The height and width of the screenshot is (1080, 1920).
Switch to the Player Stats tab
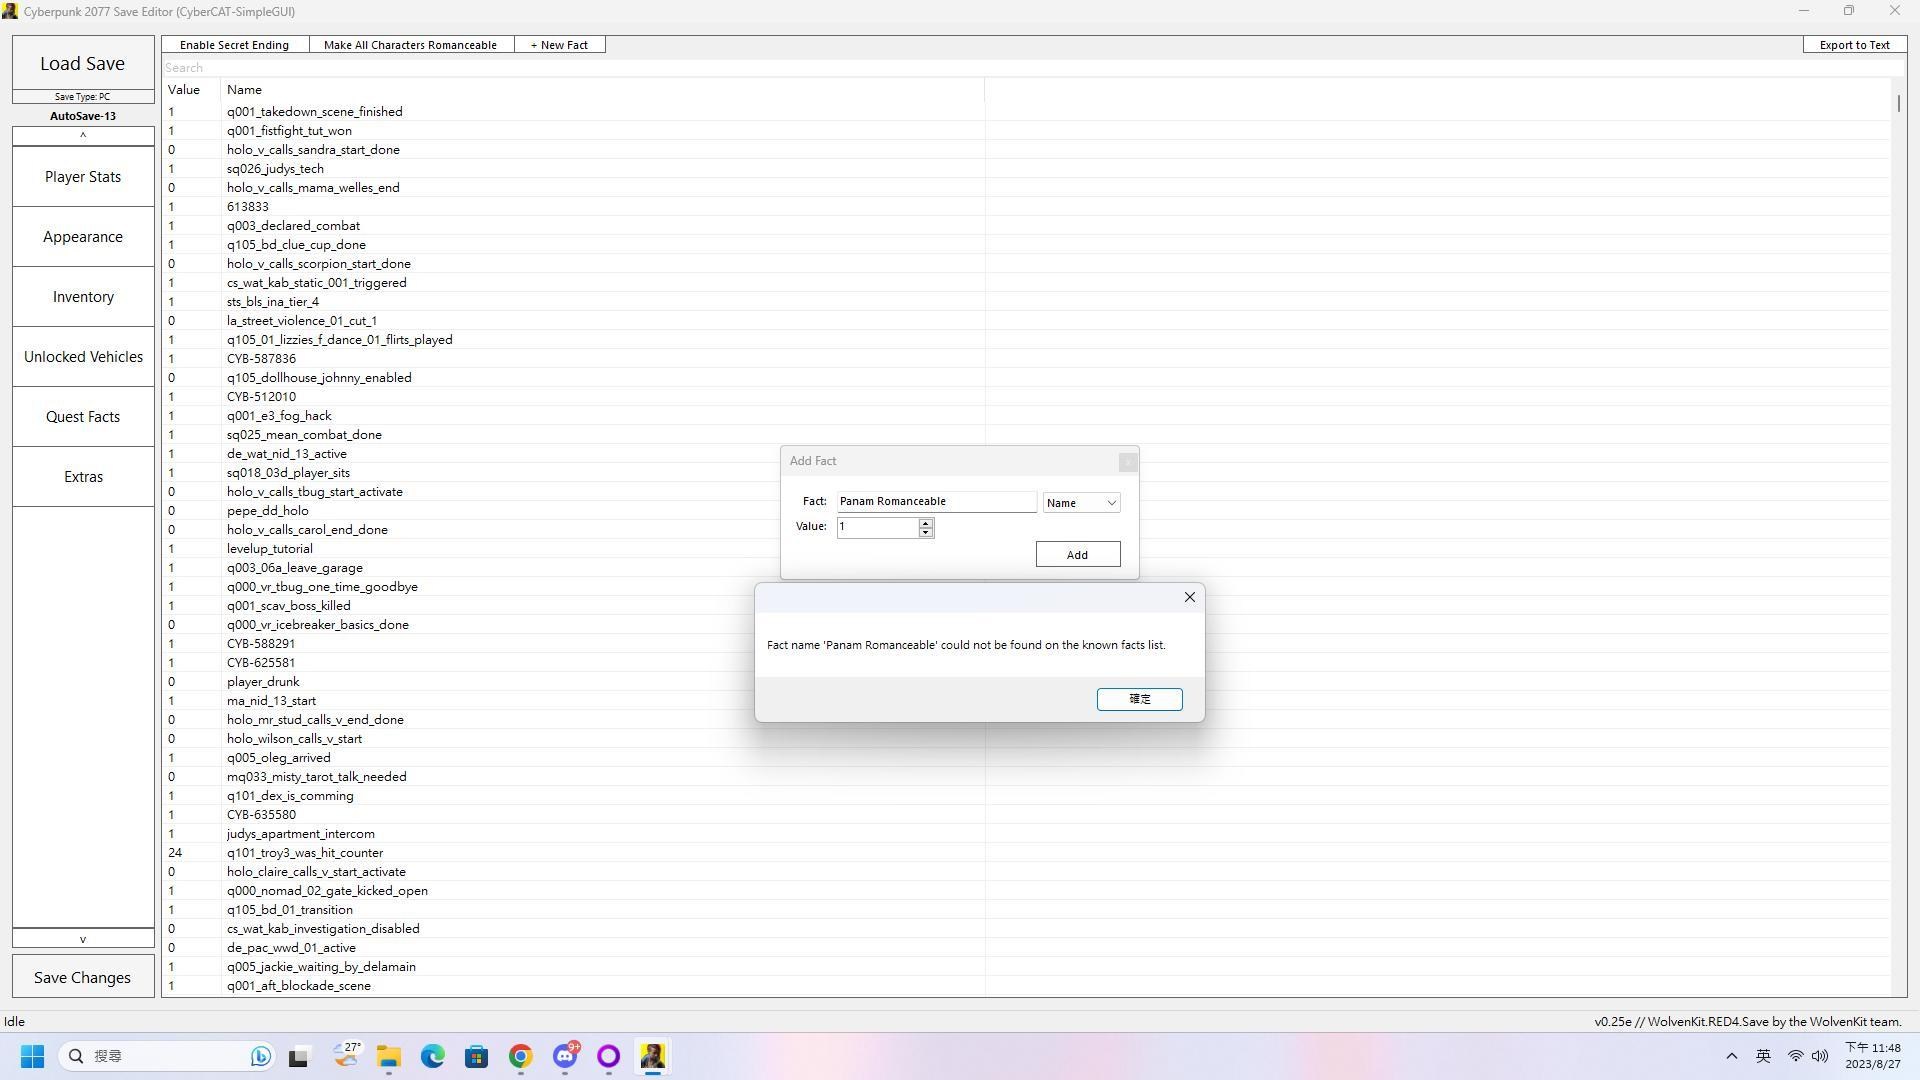coord(83,177)
